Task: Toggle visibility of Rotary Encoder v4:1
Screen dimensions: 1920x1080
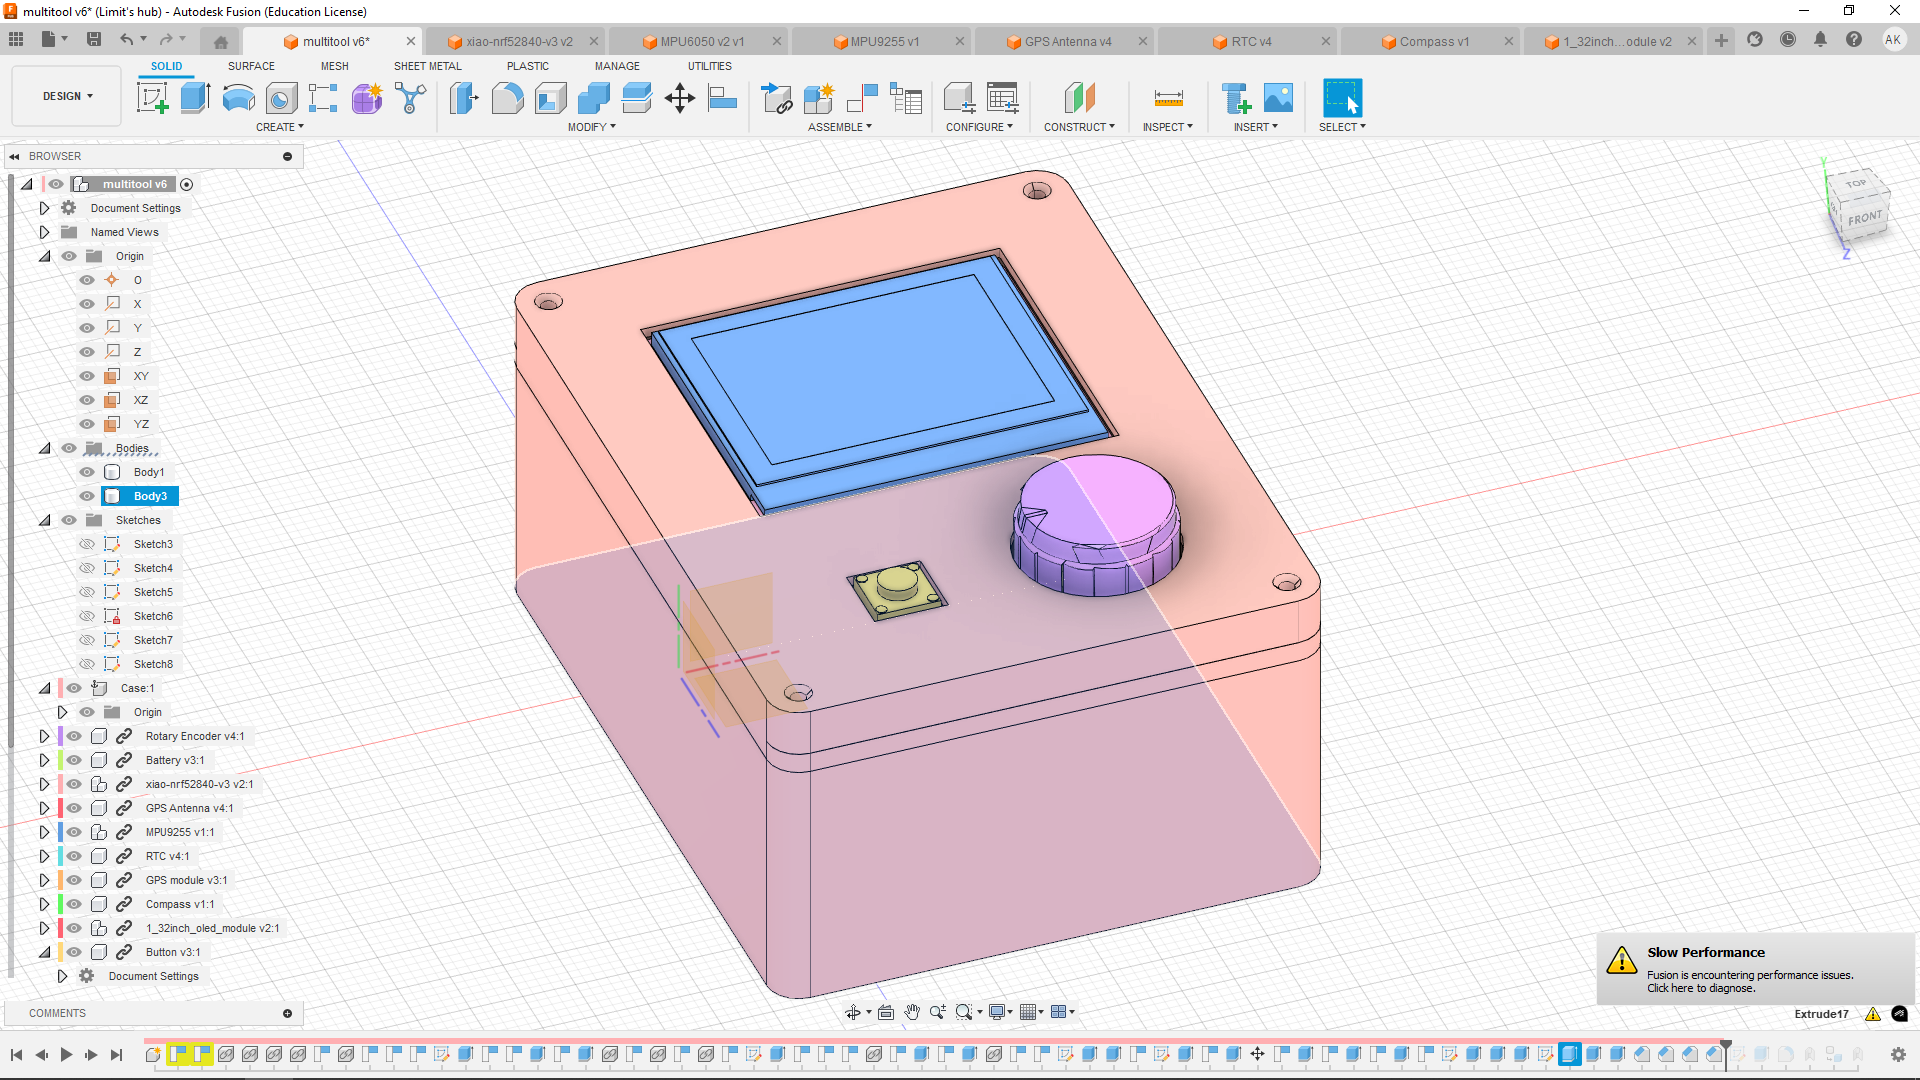Action: tap(74, 736)
